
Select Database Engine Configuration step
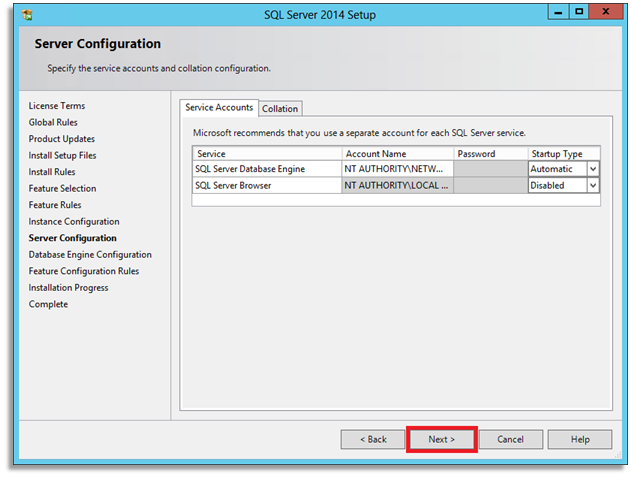coord(90,255)
